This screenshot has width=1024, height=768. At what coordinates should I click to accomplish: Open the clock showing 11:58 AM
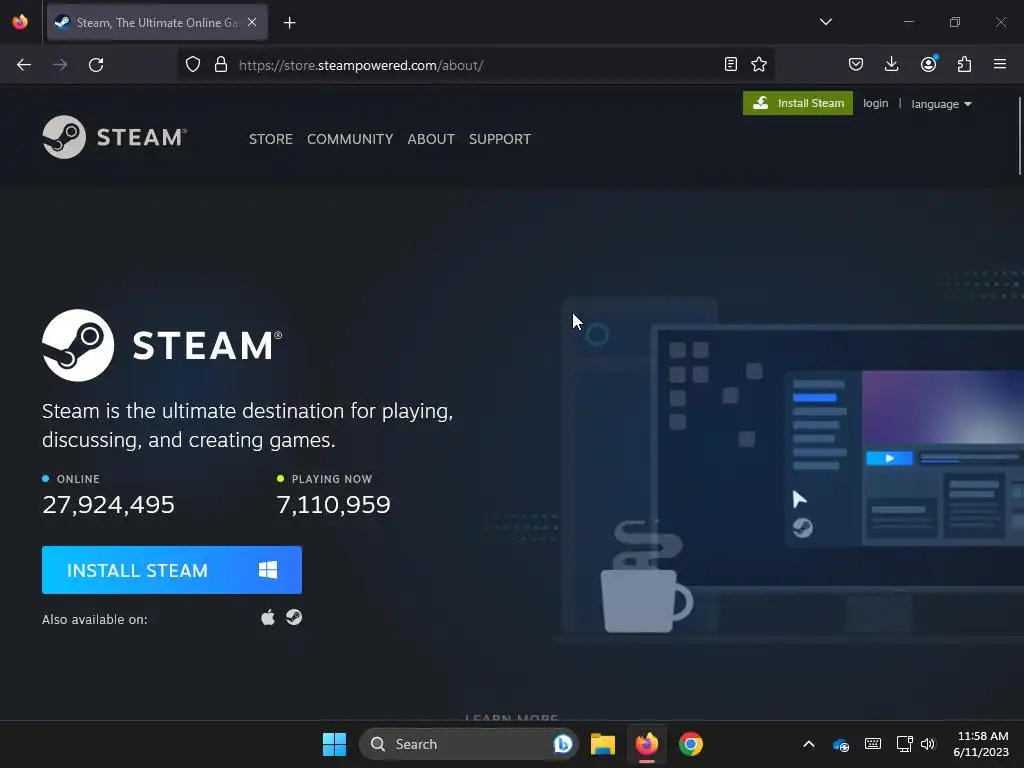point(981,744)
